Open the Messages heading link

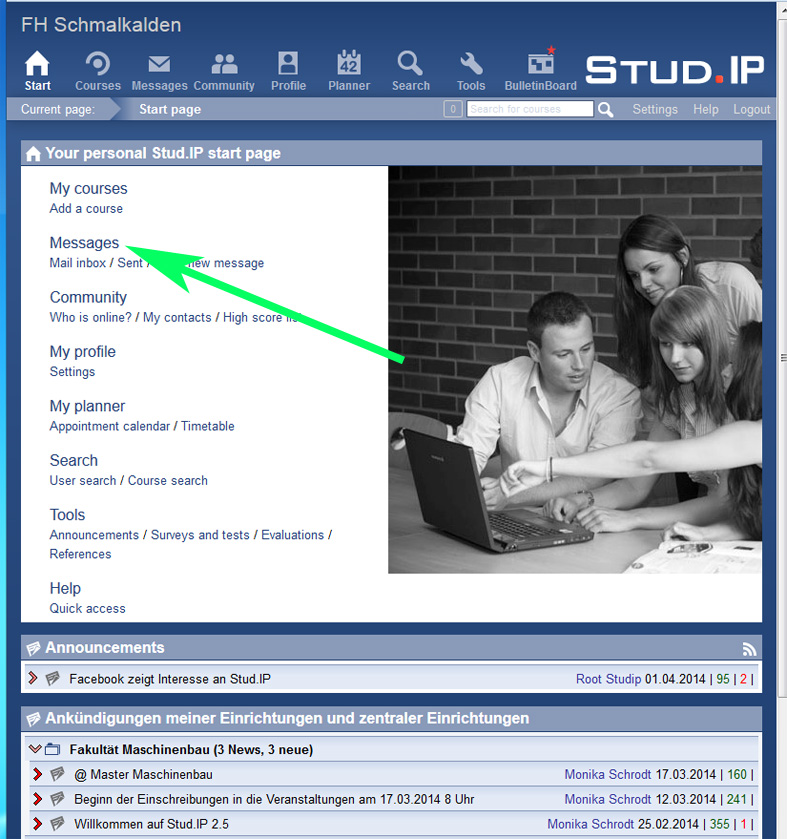[x=84, y=242]
